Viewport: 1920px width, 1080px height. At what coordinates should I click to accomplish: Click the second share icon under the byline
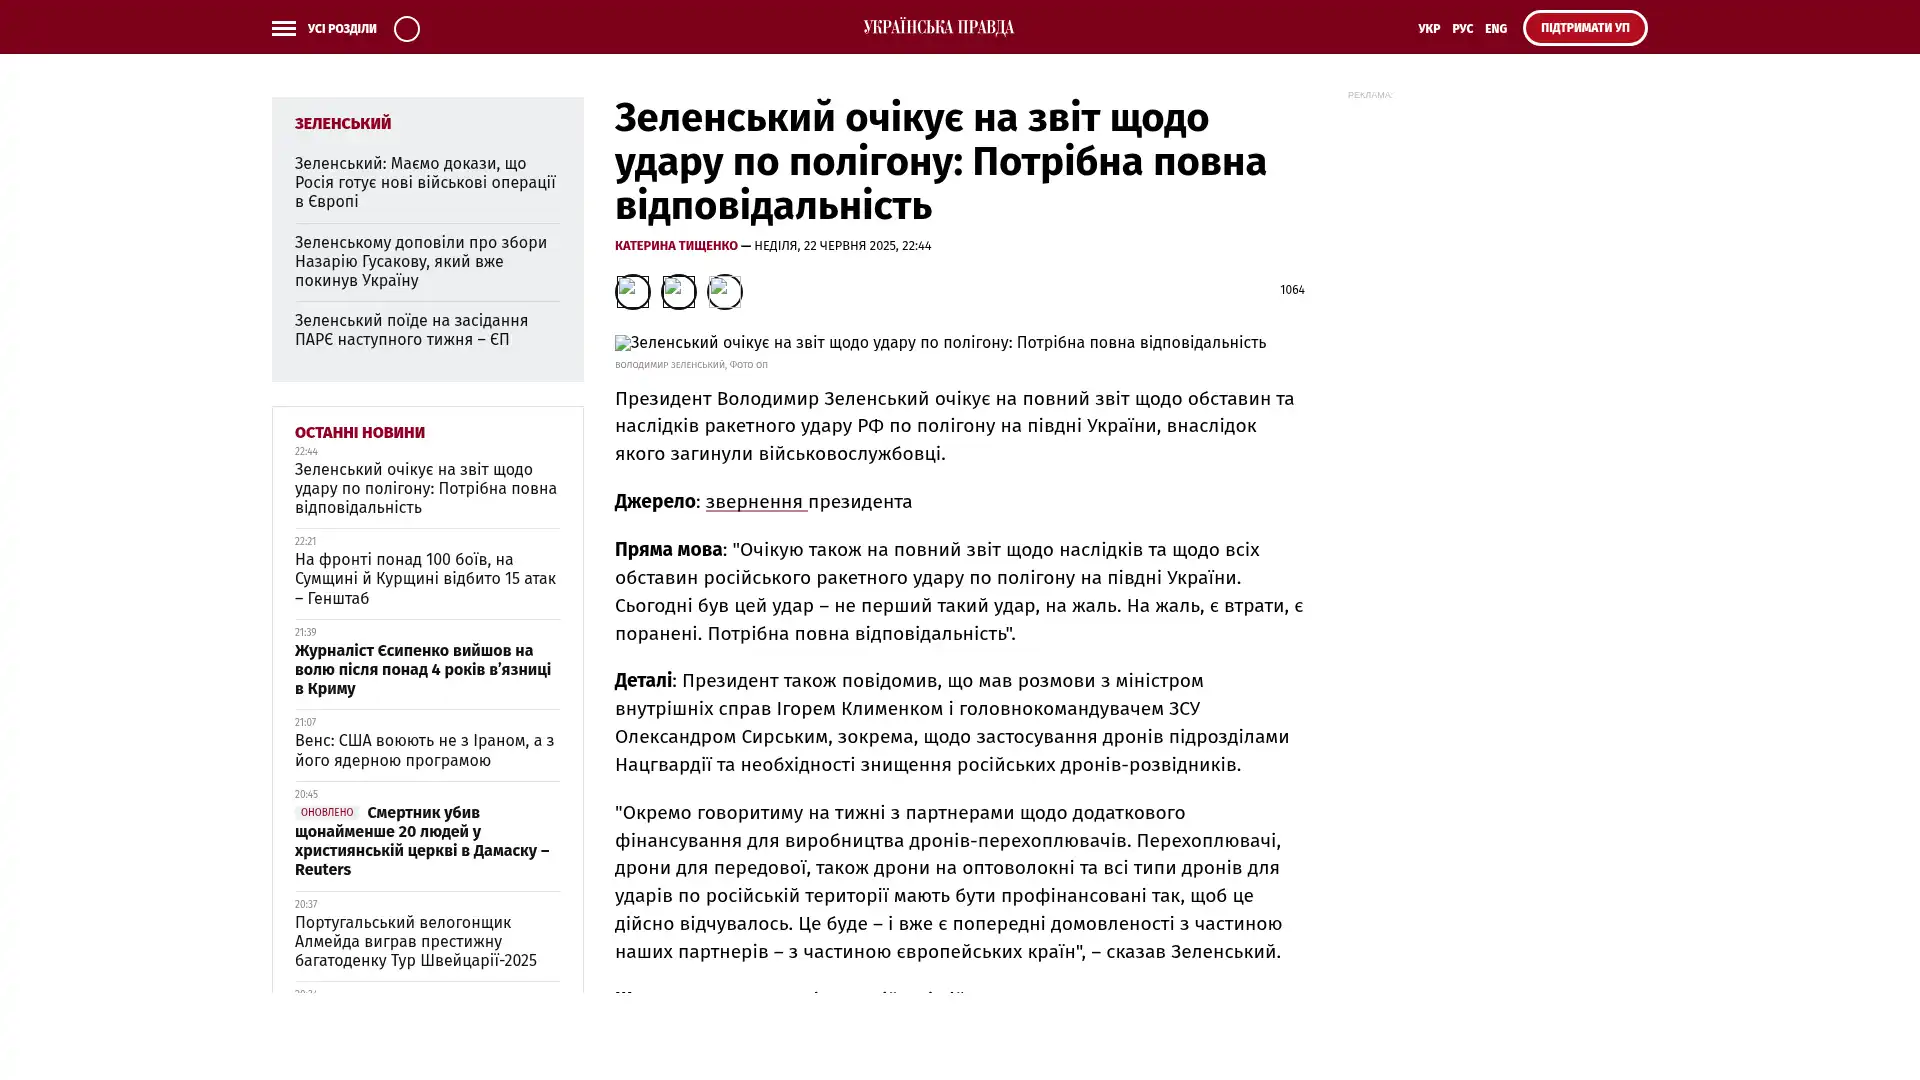coord(678,292)
